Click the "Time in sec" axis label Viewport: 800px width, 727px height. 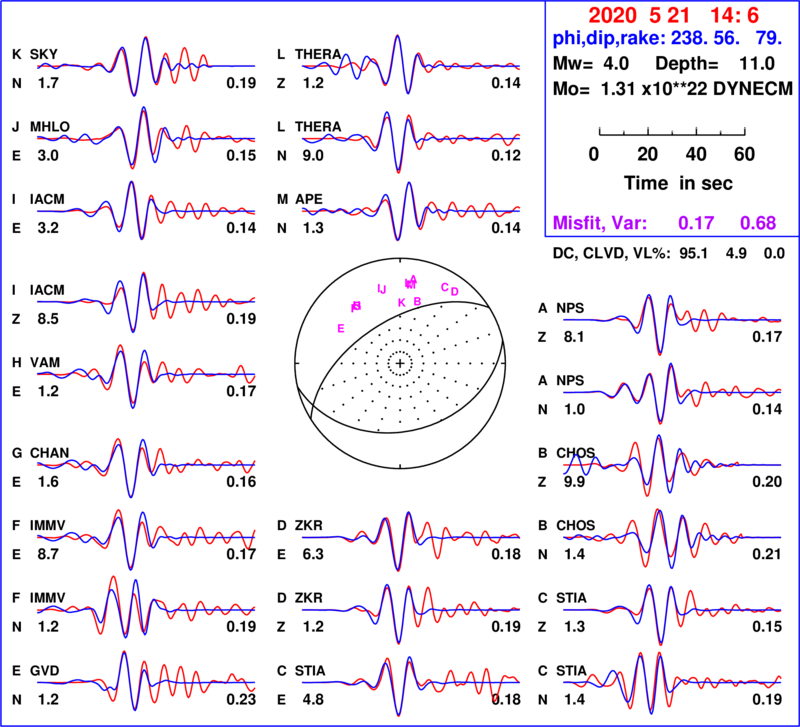[x=678, y=183]
